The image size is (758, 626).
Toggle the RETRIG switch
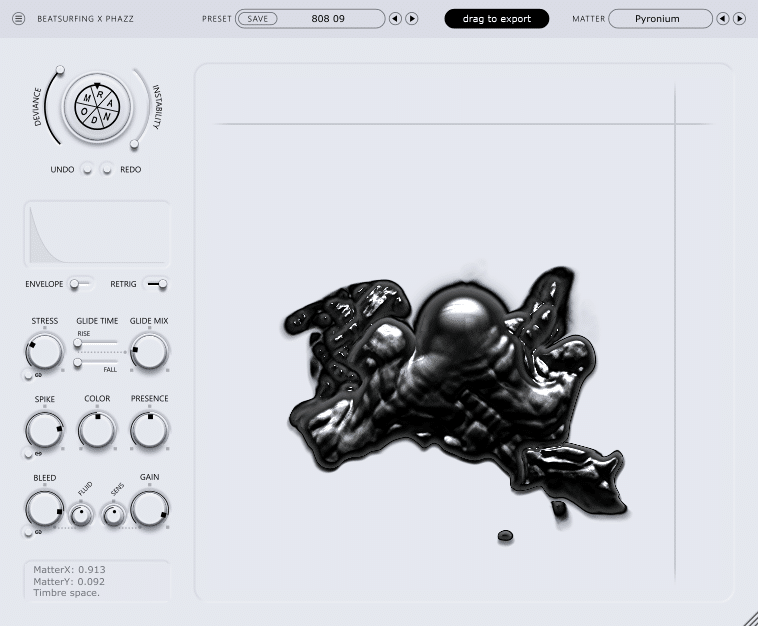(157, 284)
